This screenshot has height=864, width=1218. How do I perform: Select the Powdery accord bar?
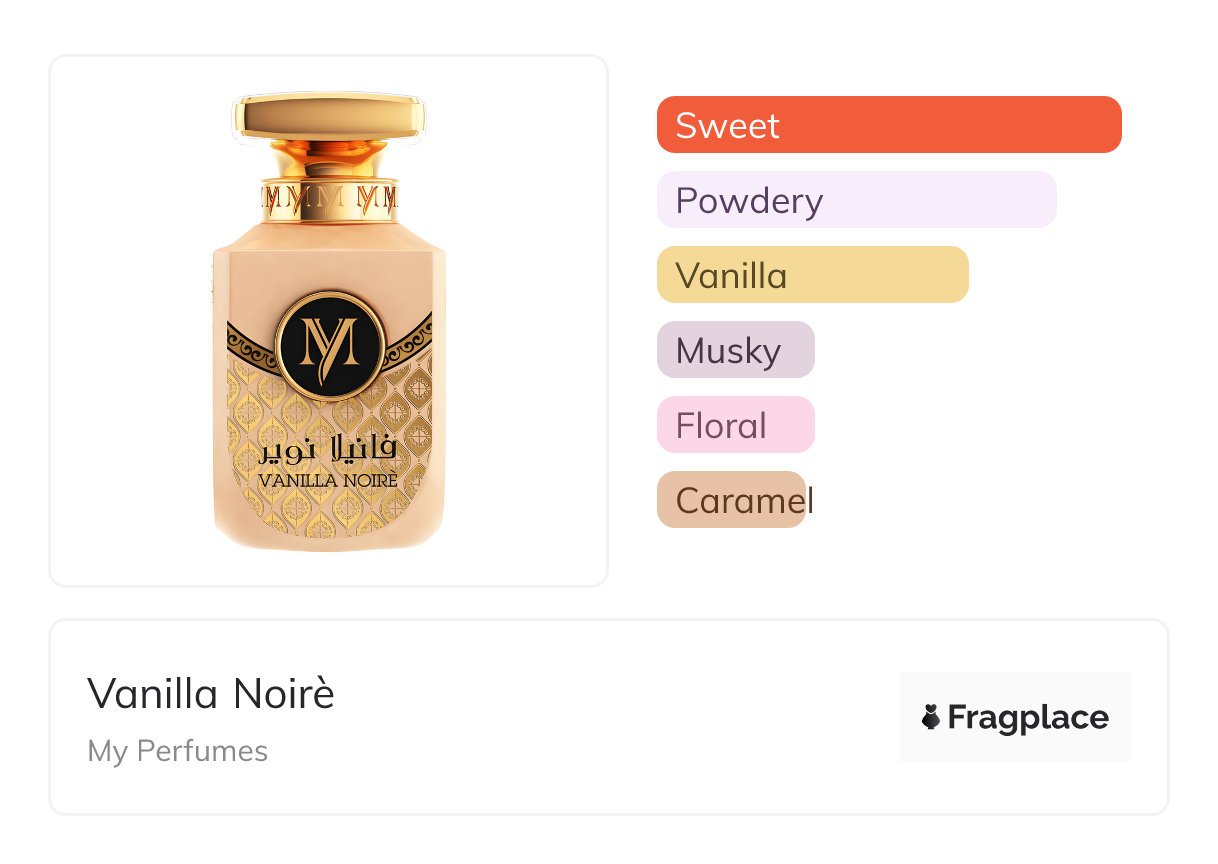(856, 200)
